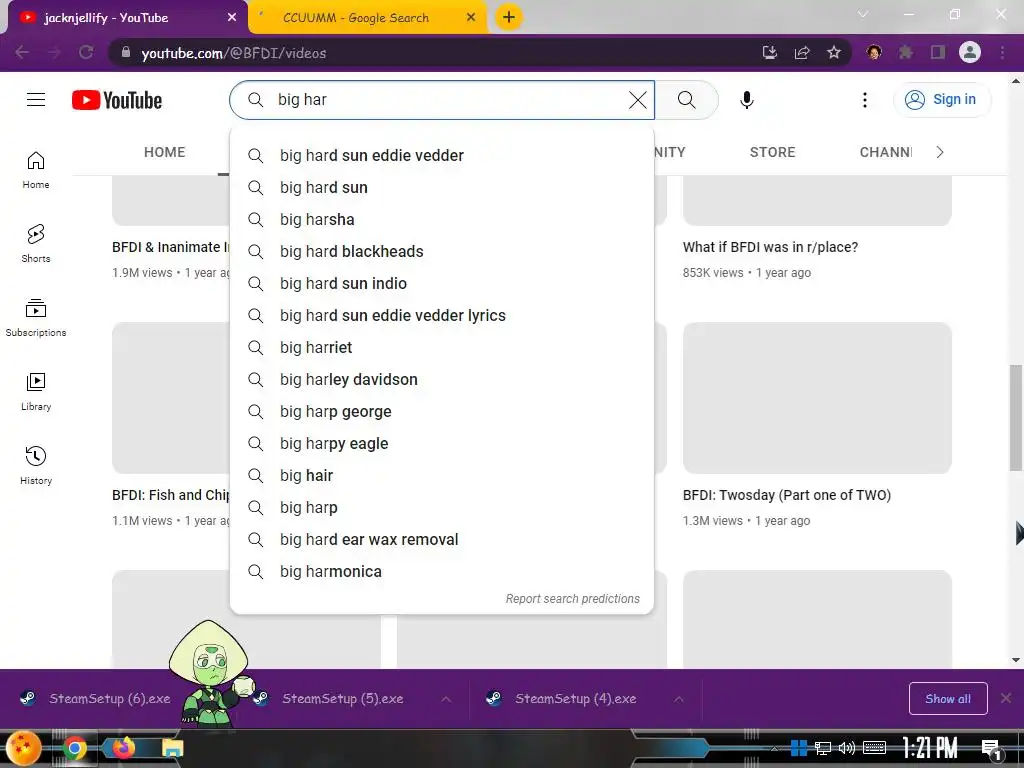Click the browser address bar URL
Image resolution: width=1024 pixels, height=768 pixels.
pos(234,53)
